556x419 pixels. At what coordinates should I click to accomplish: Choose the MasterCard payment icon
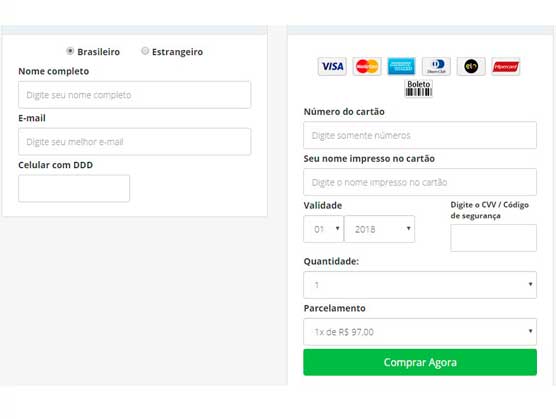tap(367, 66)
